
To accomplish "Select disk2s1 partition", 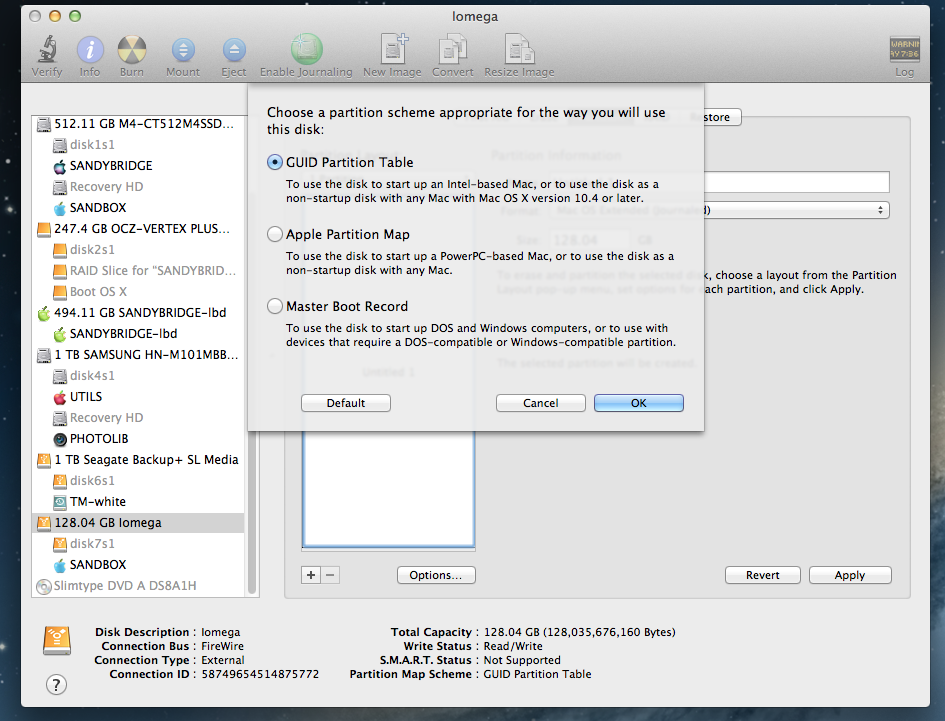I will pos(138,250).
